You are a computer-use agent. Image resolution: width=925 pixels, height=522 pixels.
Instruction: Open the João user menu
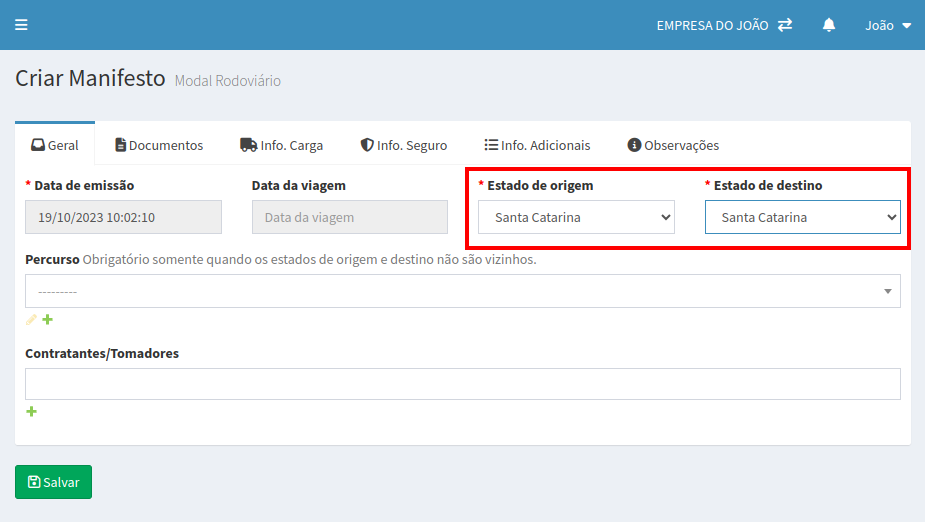click(x=888, y=25)
